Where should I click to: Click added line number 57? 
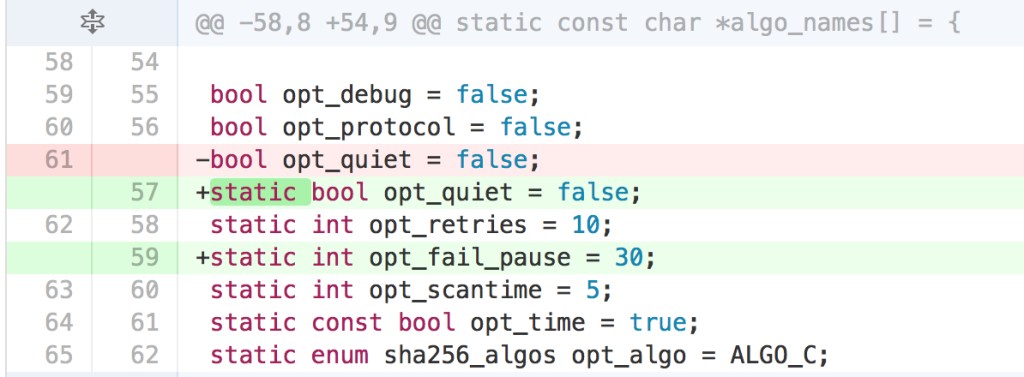[x=144, y=193]
